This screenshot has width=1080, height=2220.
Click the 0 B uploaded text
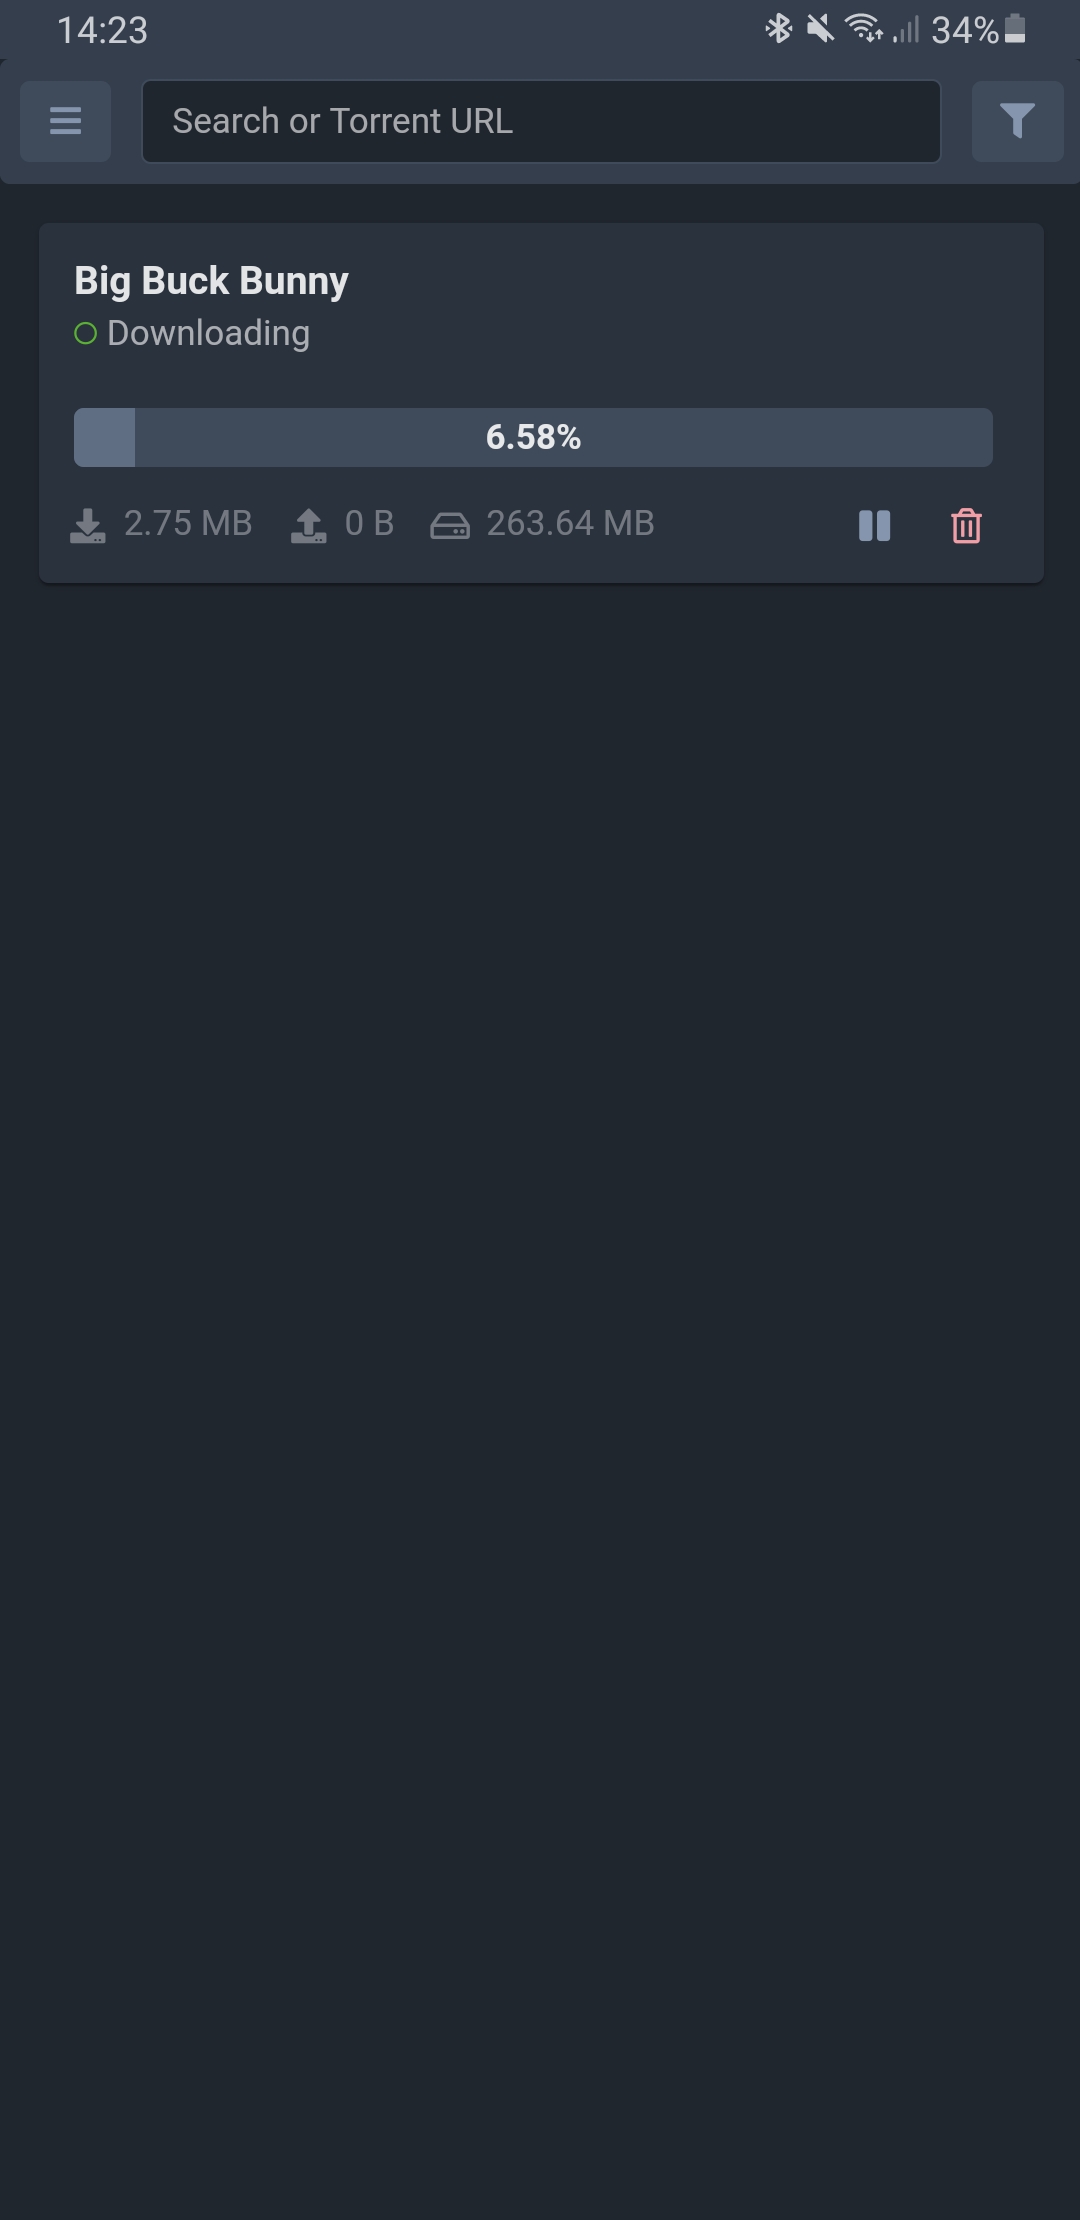coord(369,523)
